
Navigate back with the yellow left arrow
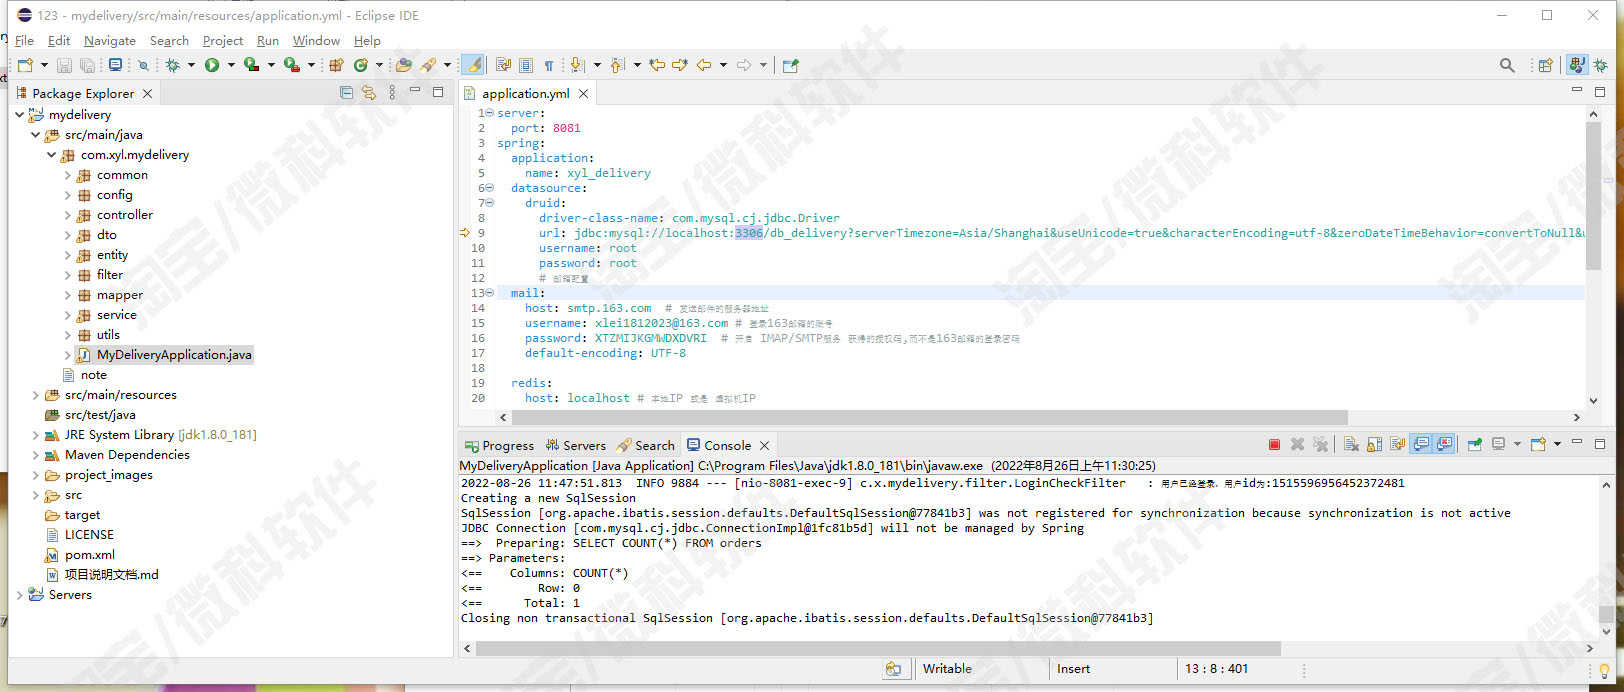[704, 65]
